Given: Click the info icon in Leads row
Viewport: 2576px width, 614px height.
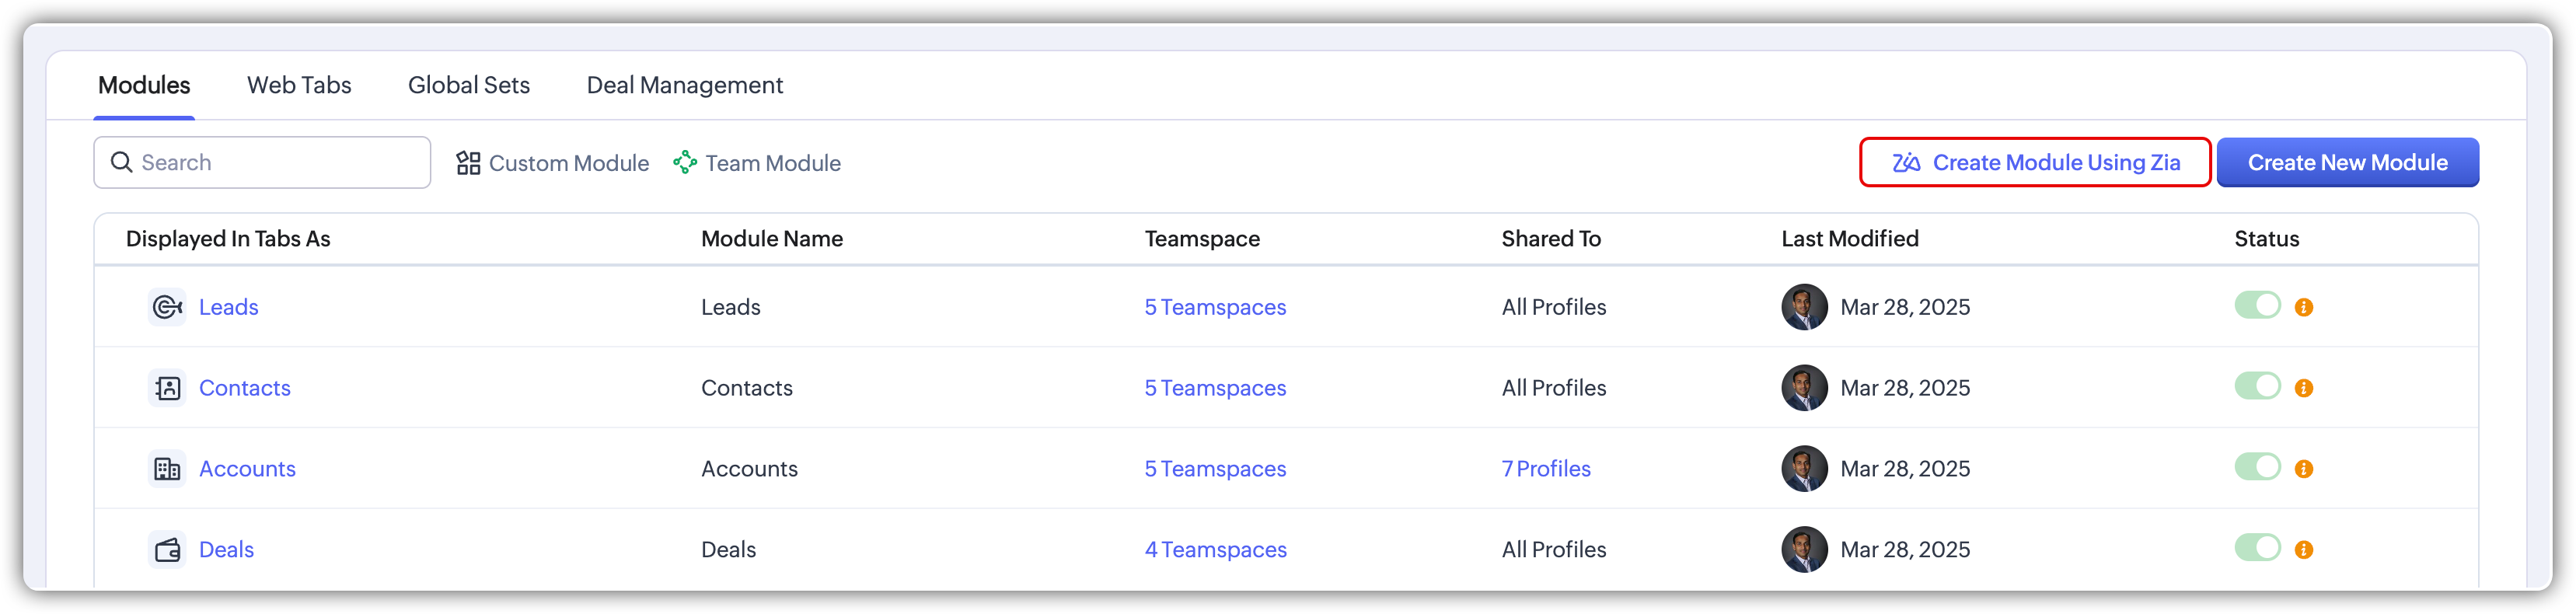Looking at the screenshot, I should [2304, 308].
